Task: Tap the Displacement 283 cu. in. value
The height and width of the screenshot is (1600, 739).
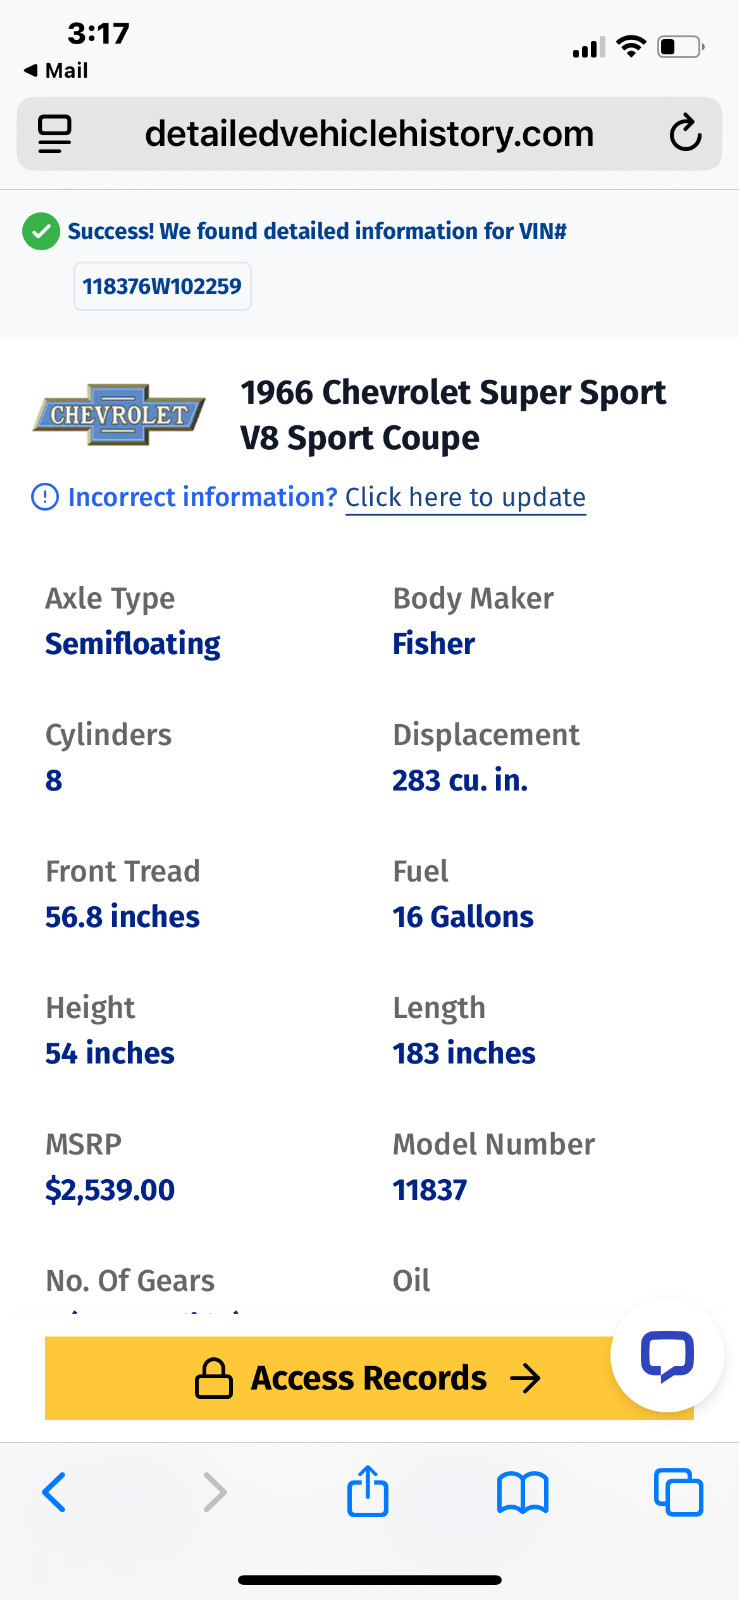Action: pyautogui.click(x=460, y=780)
